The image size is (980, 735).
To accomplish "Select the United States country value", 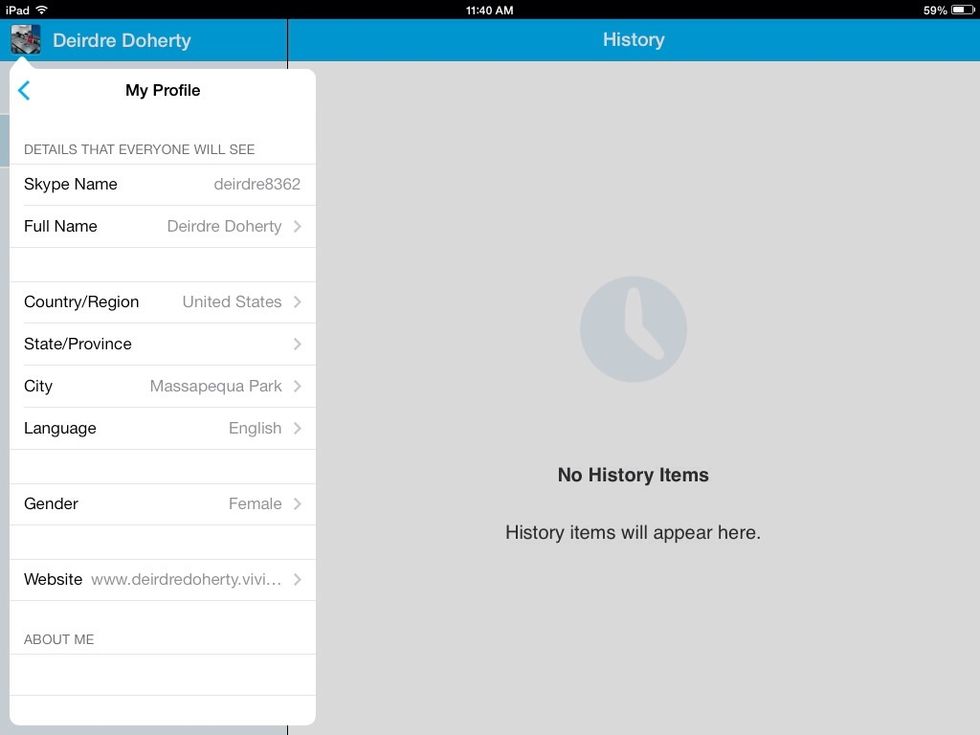I will [232, 302].
